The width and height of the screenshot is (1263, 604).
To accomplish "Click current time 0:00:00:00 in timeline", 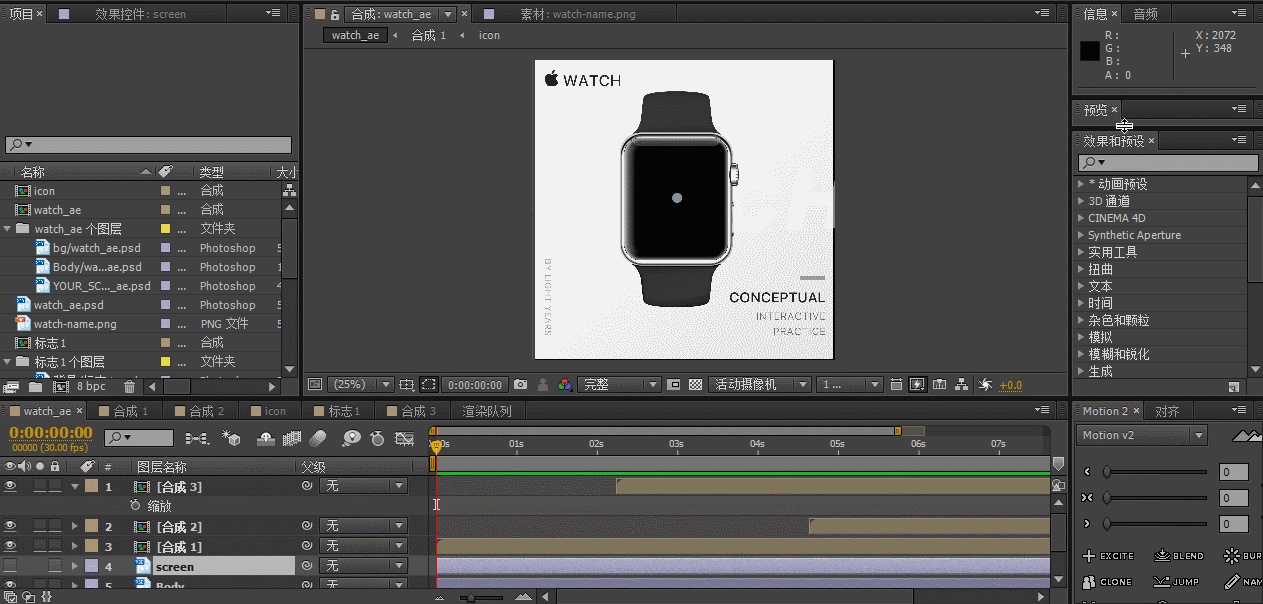I will 50,433.
